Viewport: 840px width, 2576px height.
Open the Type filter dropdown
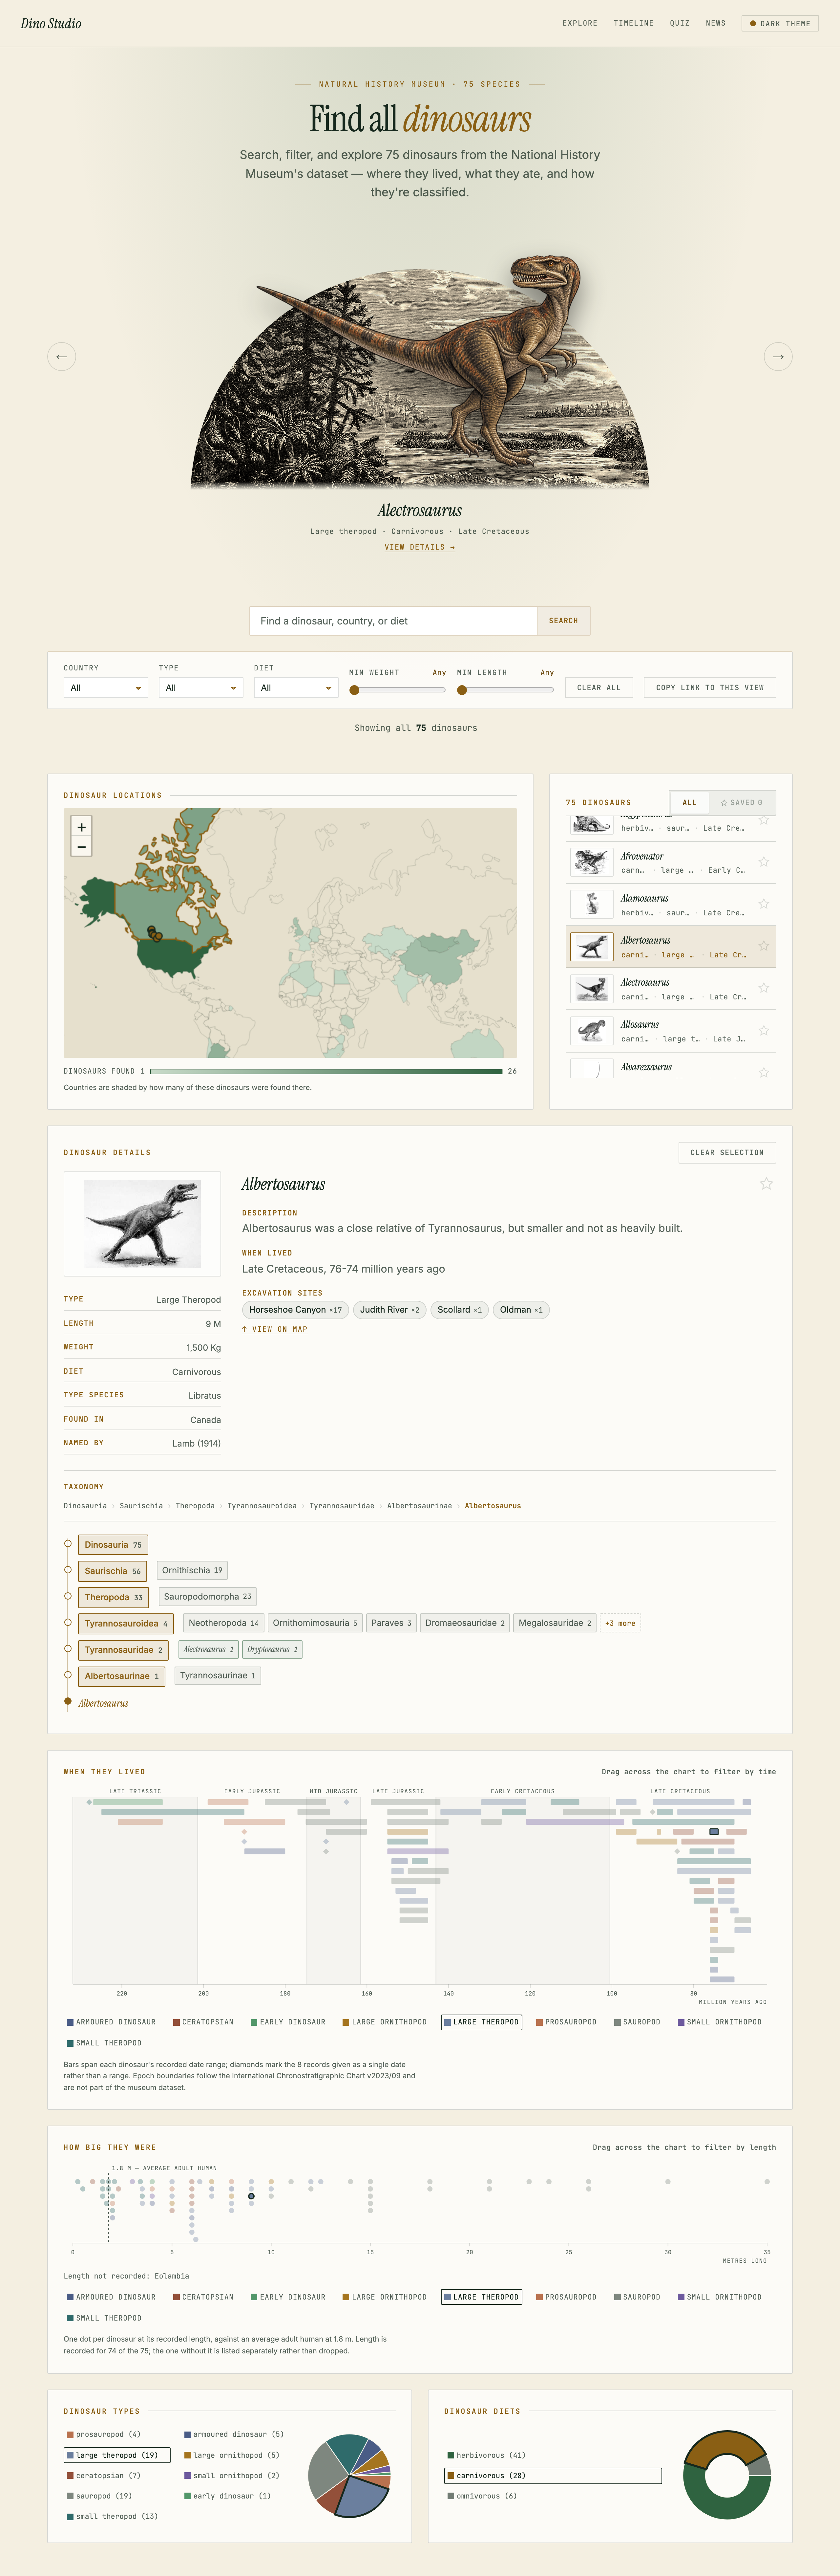click(x=201, y=688)
